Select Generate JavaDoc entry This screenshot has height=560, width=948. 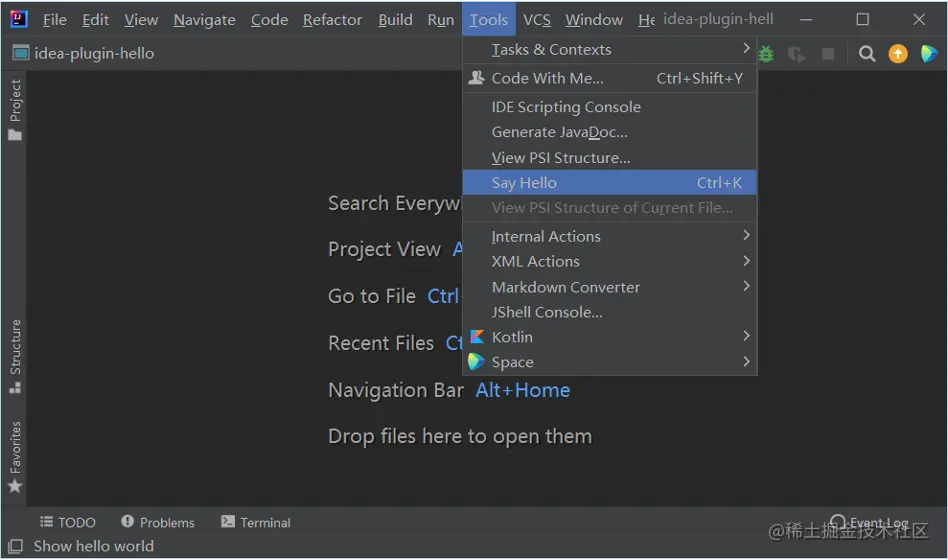(609, 132)
